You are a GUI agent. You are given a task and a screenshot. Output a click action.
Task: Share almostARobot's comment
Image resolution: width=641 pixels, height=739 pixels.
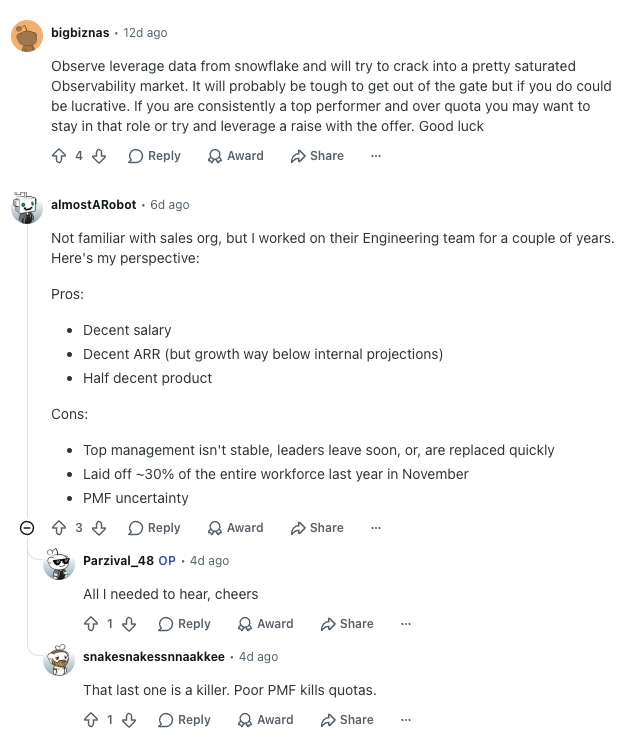point(317,528)
